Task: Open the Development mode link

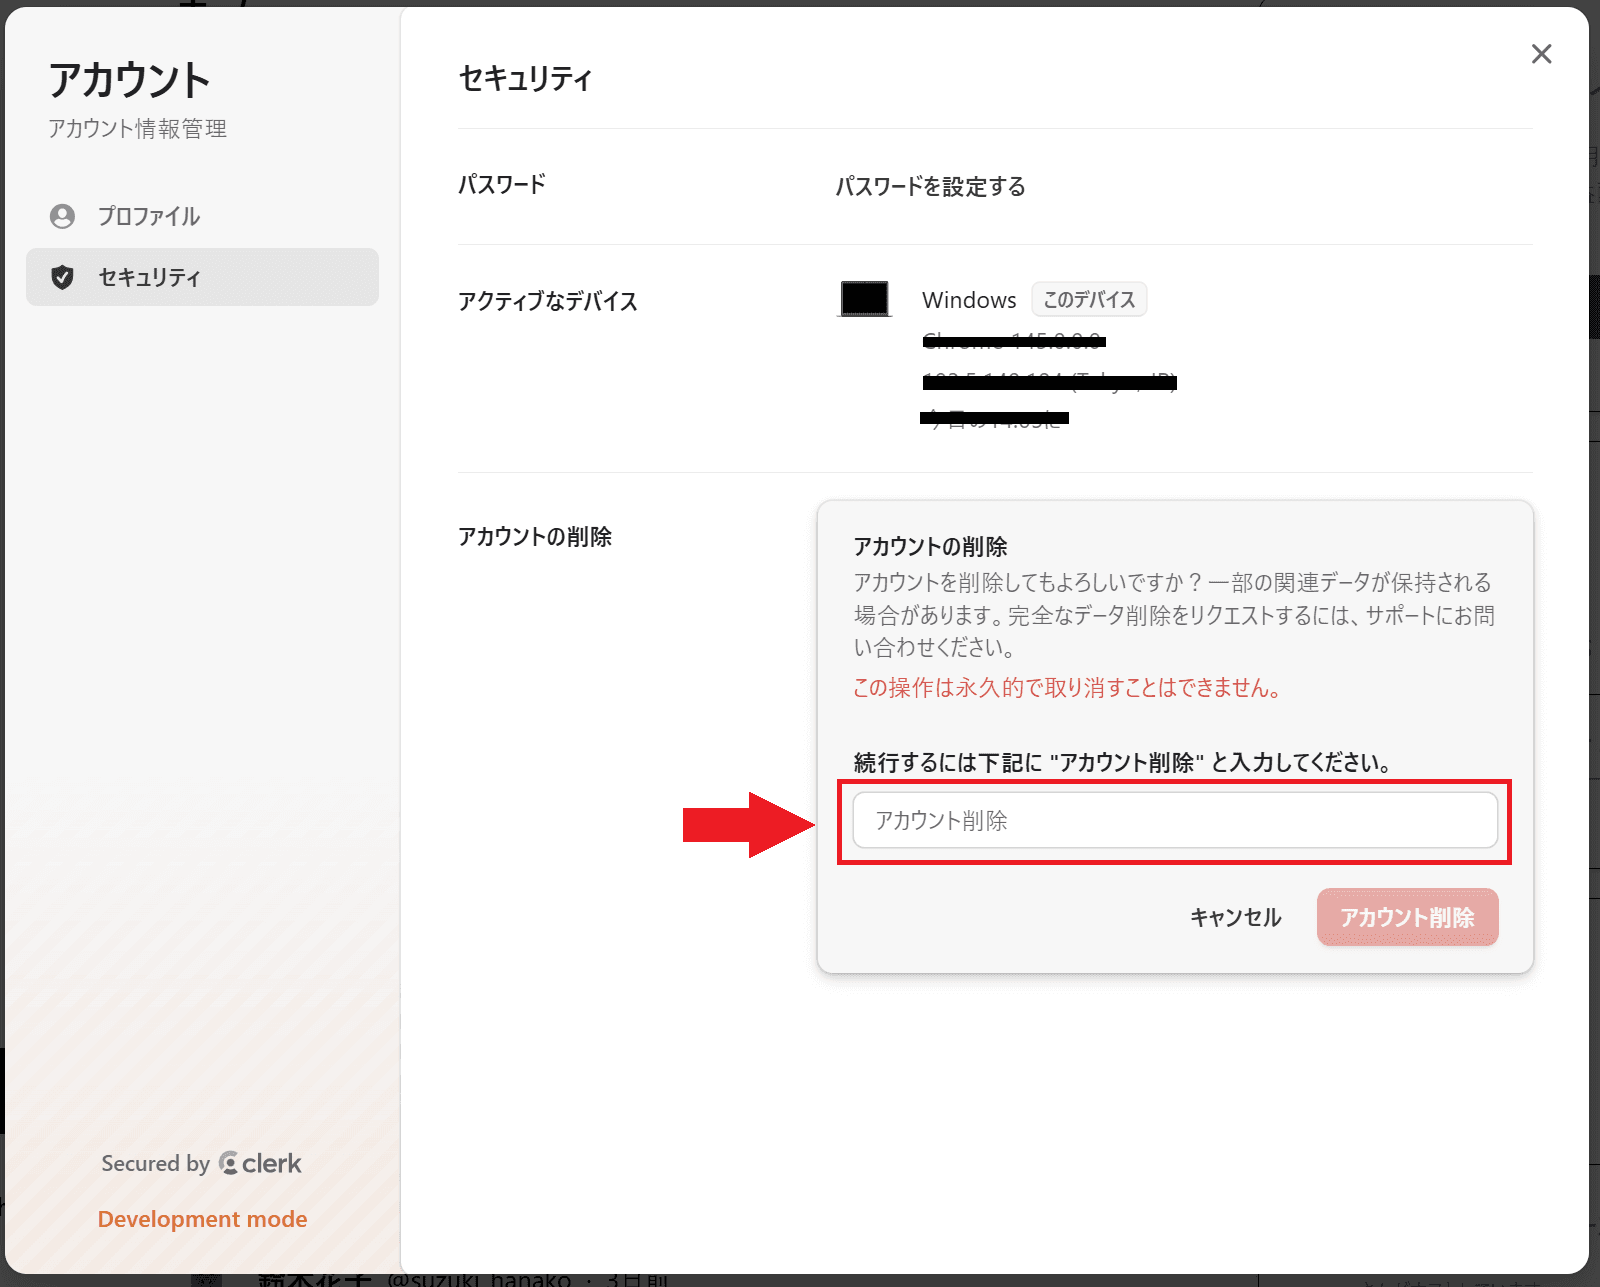Action: pos(202,1218)
